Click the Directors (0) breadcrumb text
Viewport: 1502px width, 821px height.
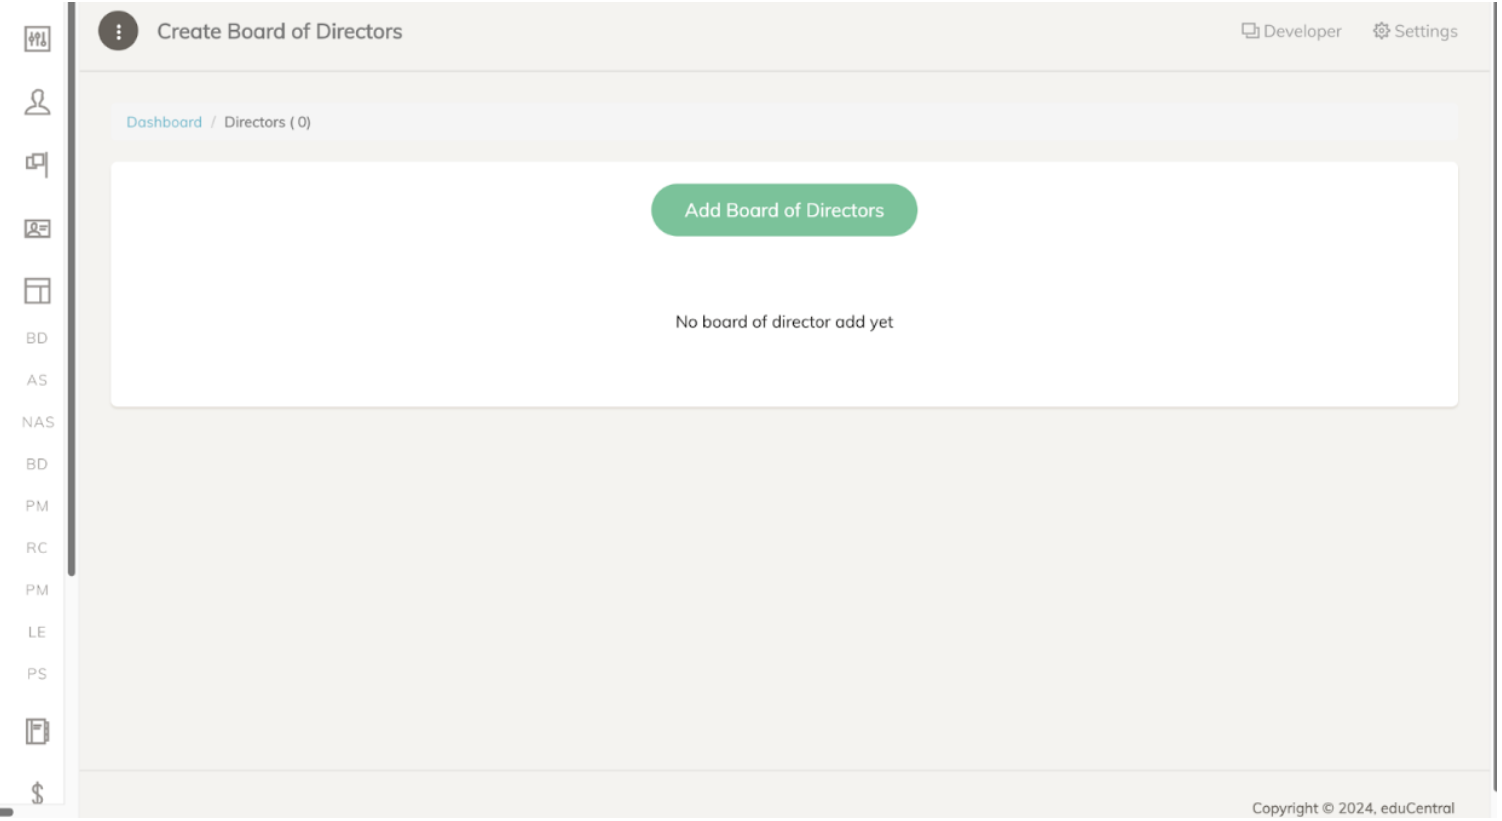[x=267, y=122]
